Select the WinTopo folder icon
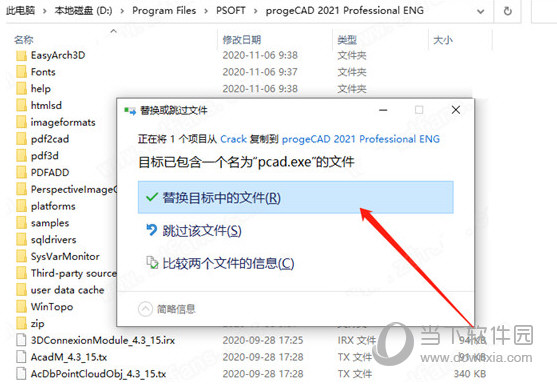Image resolution: width=557 pixels, height=387 pixels. tap(21, 307)
